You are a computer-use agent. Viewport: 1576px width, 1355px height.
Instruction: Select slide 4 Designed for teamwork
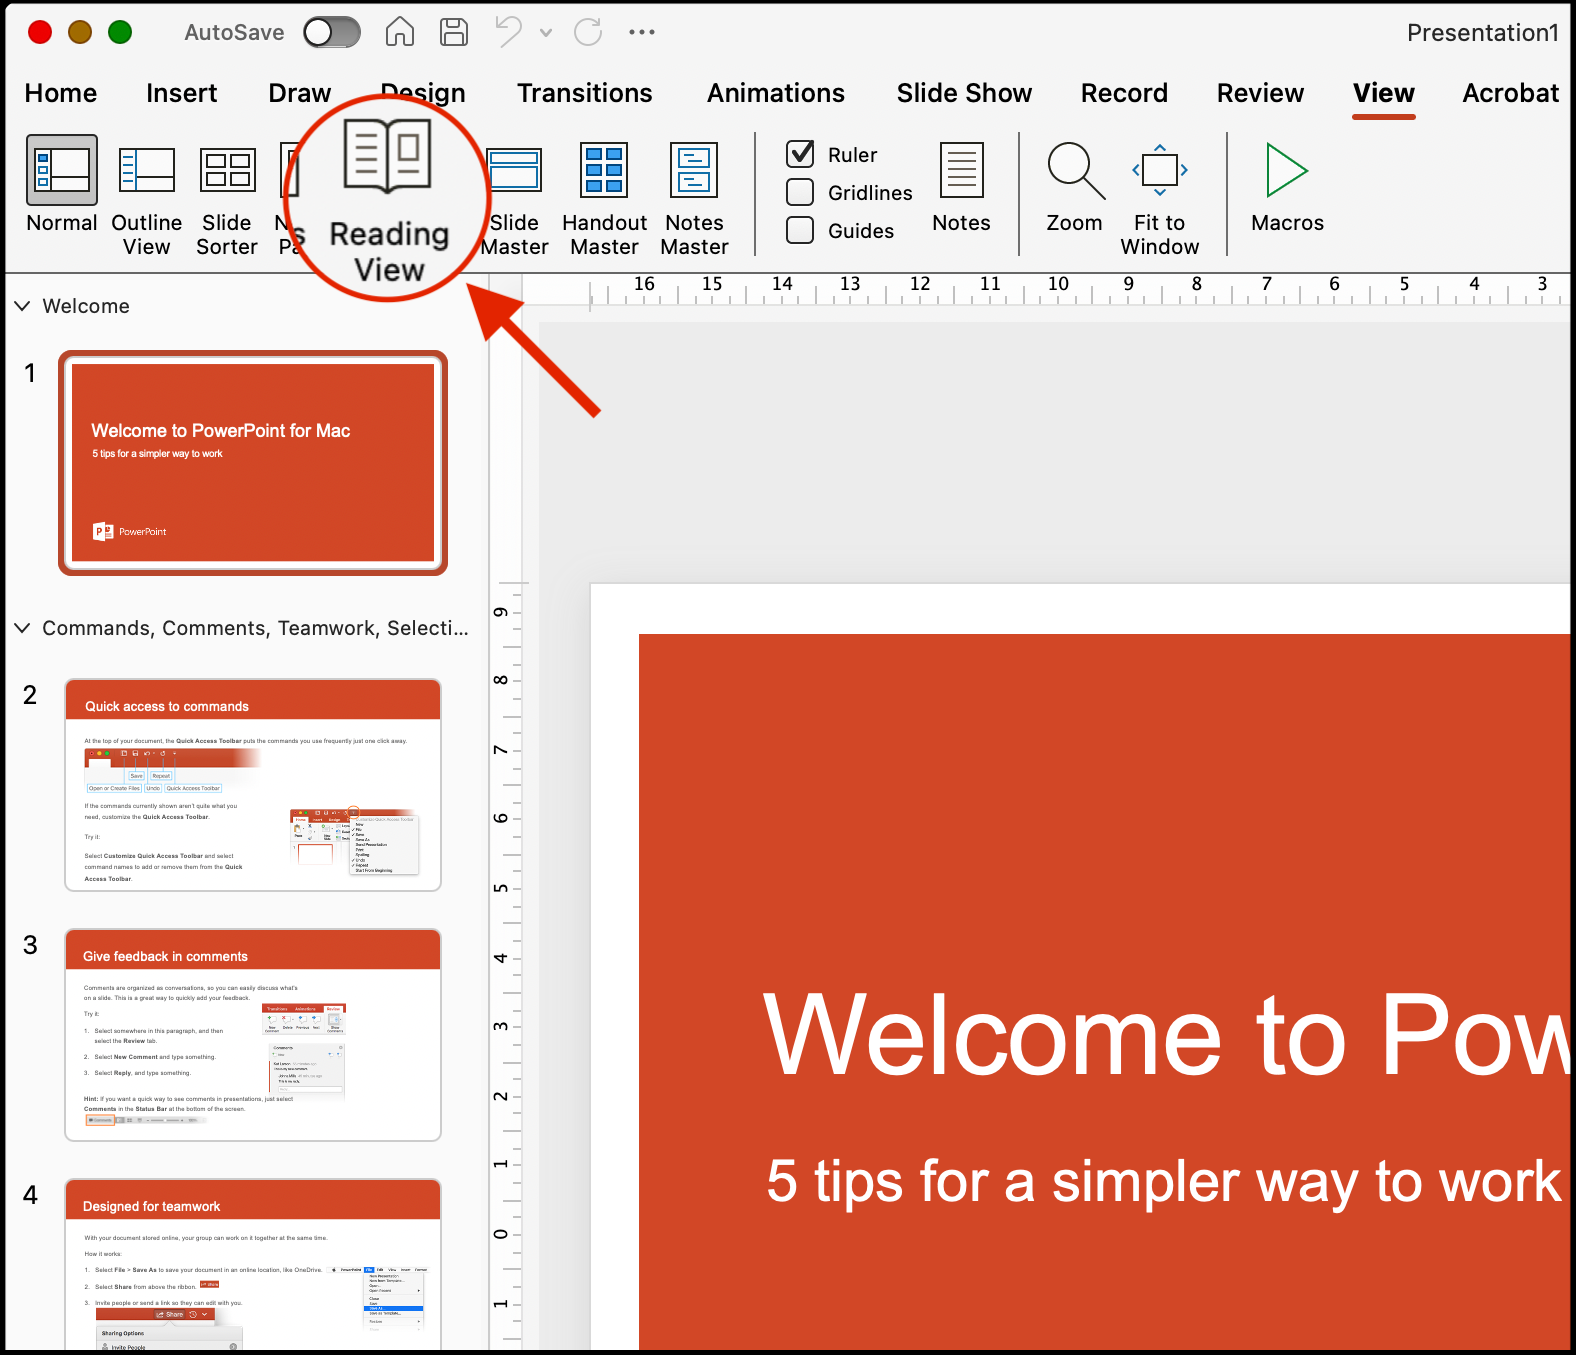253,1265
